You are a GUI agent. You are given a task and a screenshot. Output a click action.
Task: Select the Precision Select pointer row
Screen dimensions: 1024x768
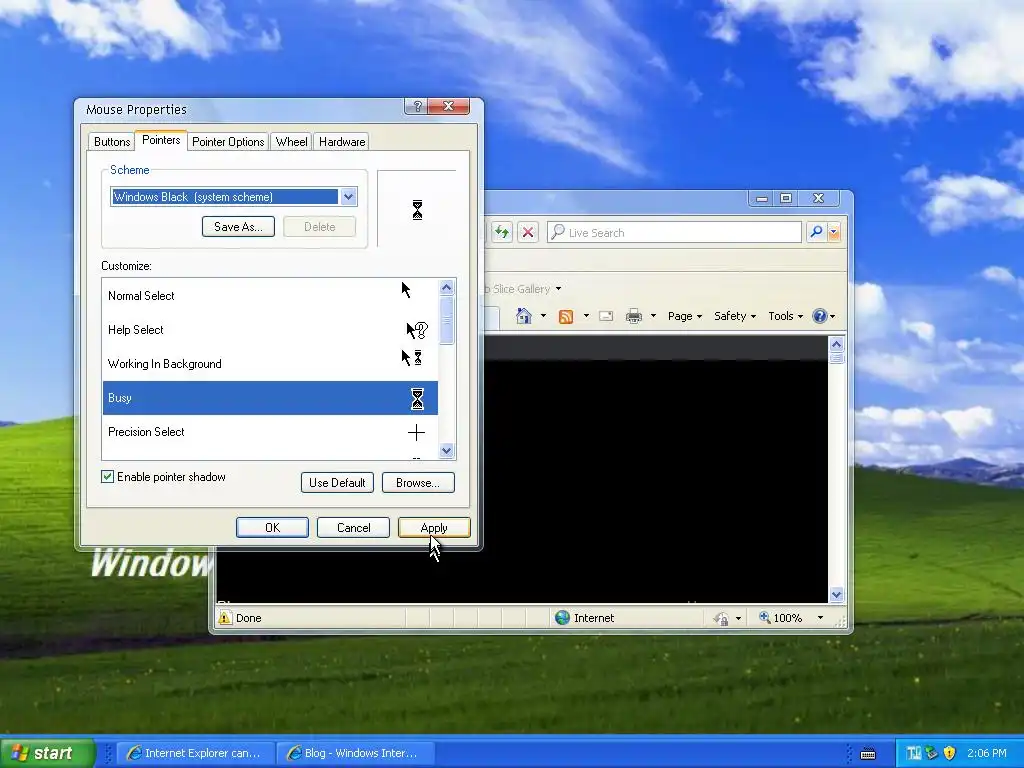click(270, 432)
